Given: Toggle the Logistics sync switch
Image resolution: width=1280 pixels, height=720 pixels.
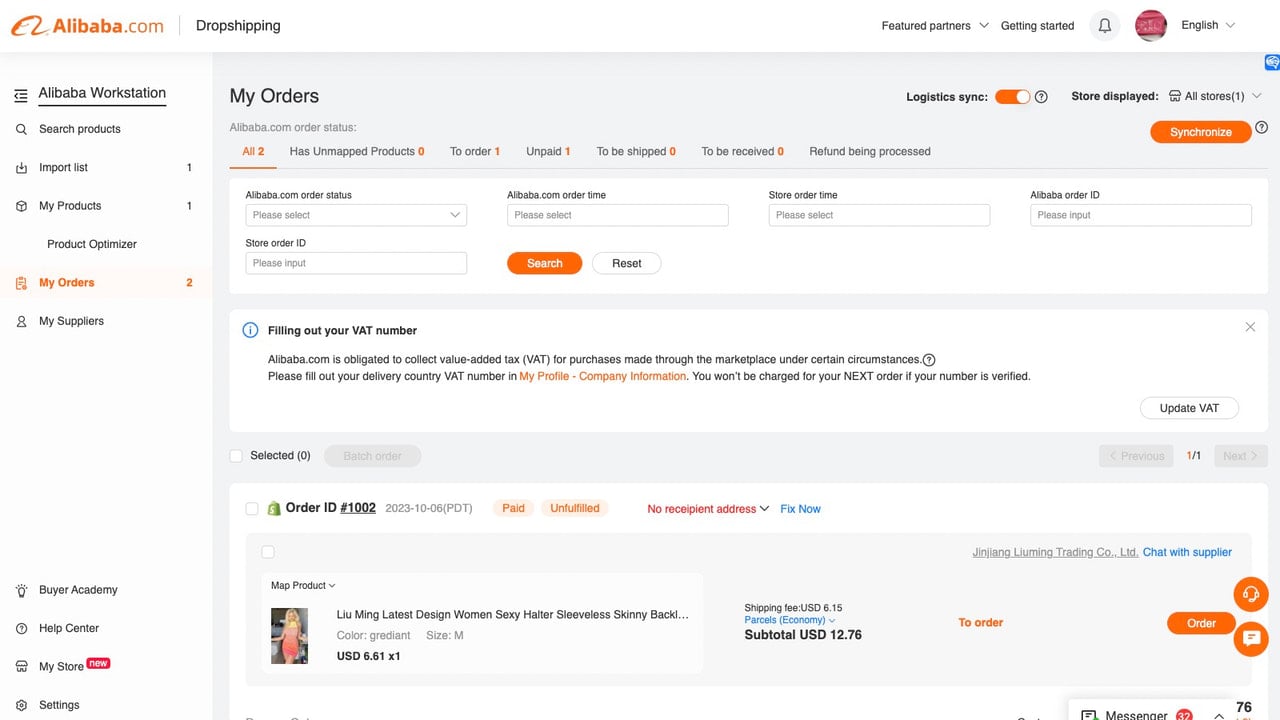Looking at the screenshot, I should (x=1012, y=97).
